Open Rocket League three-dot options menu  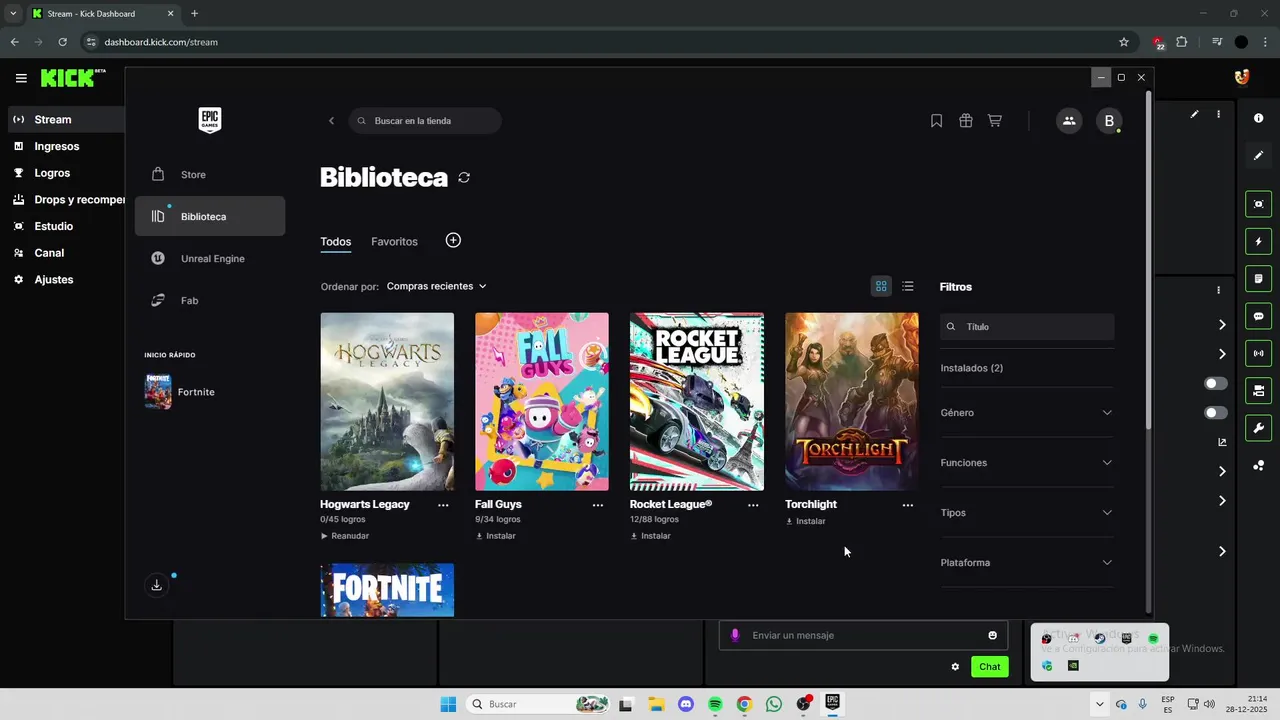(753, 505)
